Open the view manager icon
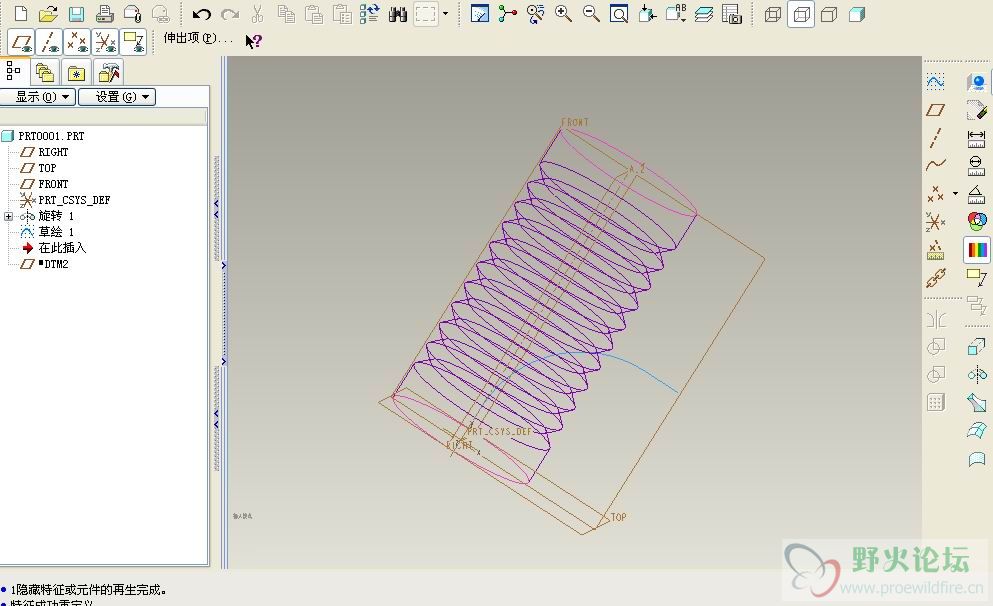Screen dimensions: 993x606 pos(731,14)
